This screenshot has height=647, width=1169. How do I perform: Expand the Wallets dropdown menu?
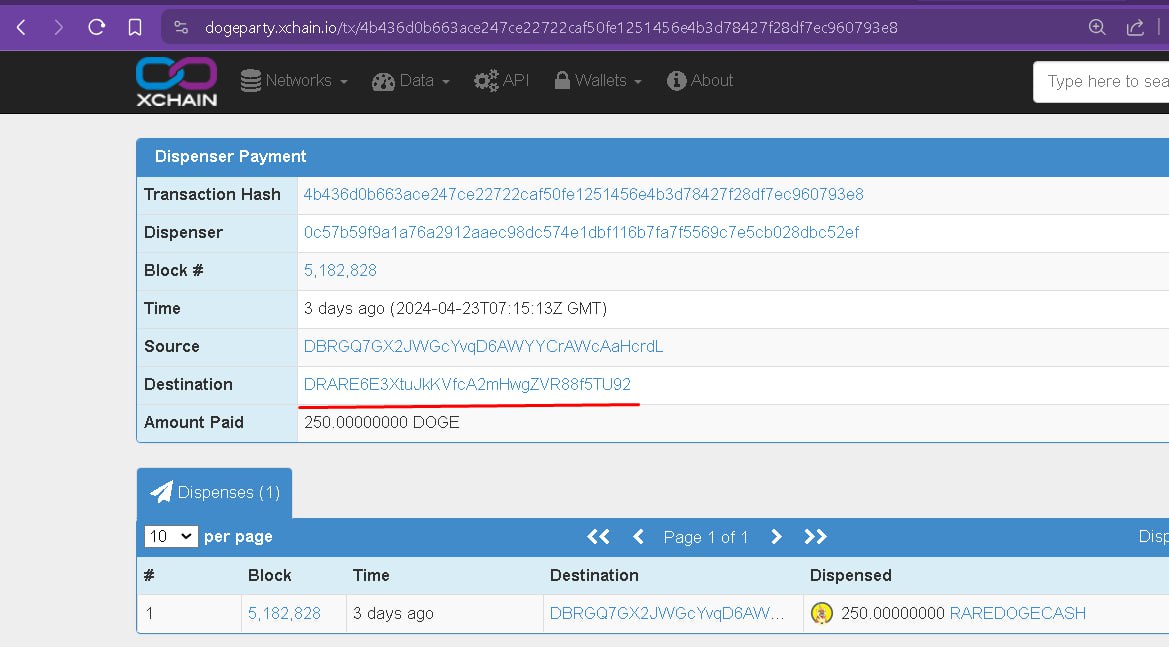click(x=598, y=81)
